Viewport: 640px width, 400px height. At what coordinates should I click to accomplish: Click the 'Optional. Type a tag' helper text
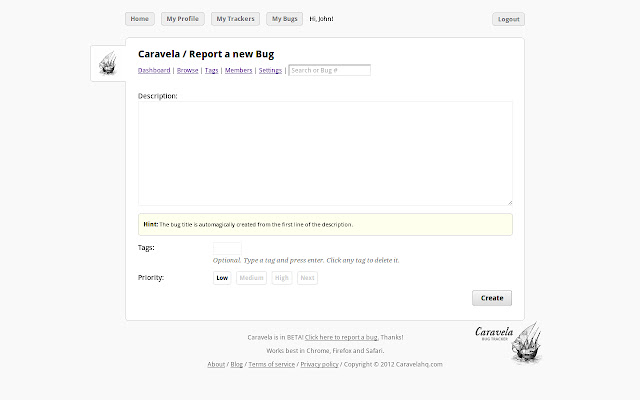point(306,260)
